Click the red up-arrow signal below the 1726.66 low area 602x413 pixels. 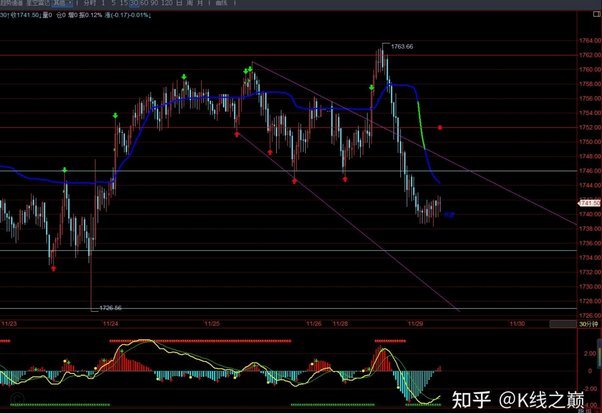(53, 269)
